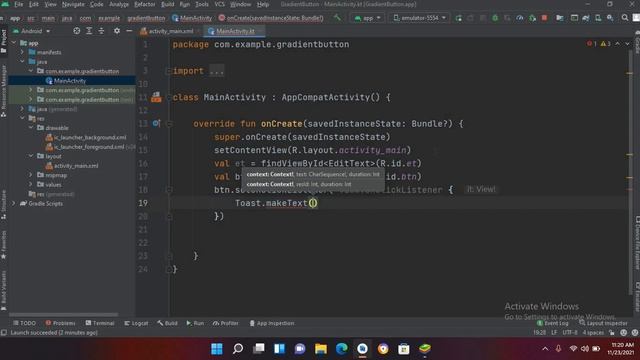Click the class gutter icon beside MainActivity
The image size is (640, 360).
pyautogui.click(x=156, y=97)
